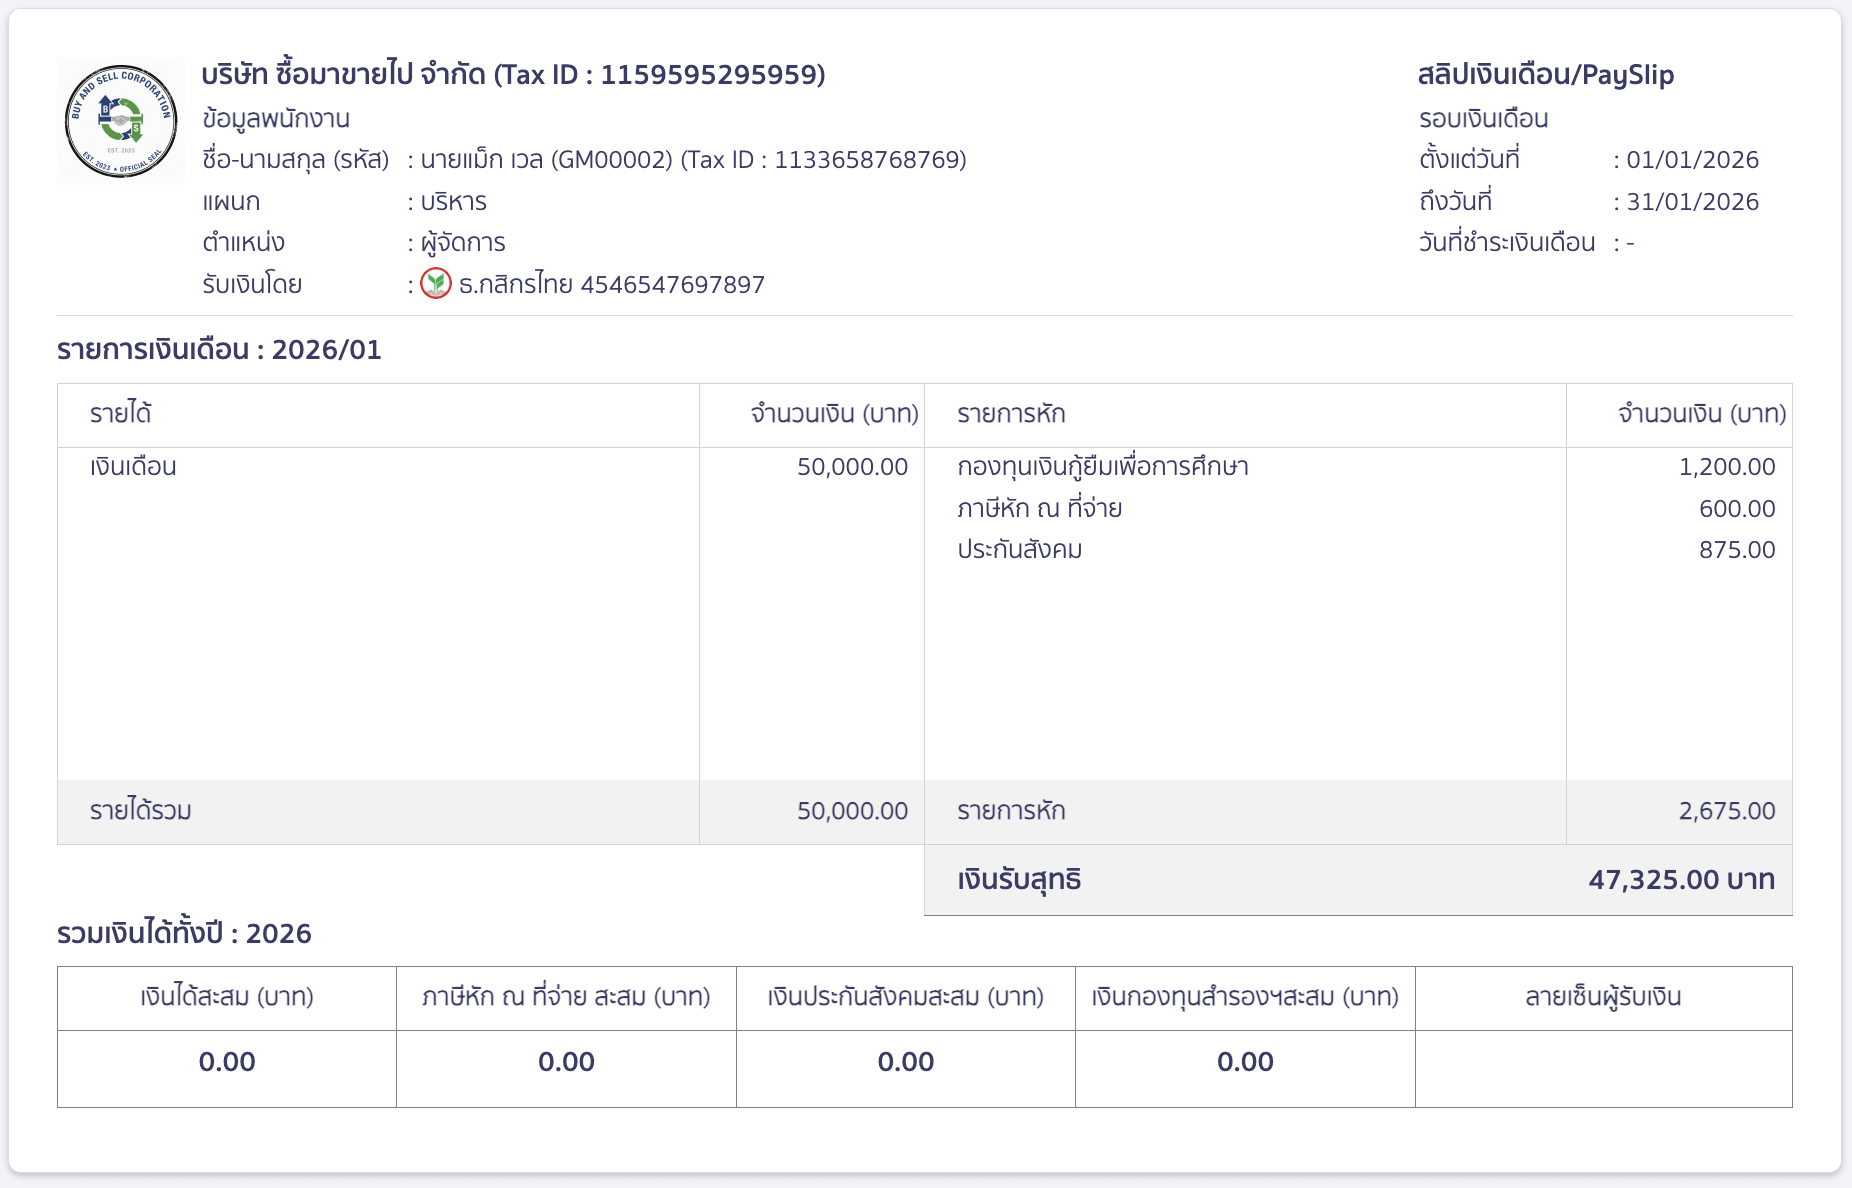Click the Kasikorn bank icon
Screen dimensions: 1852x1188
point(437,285)
